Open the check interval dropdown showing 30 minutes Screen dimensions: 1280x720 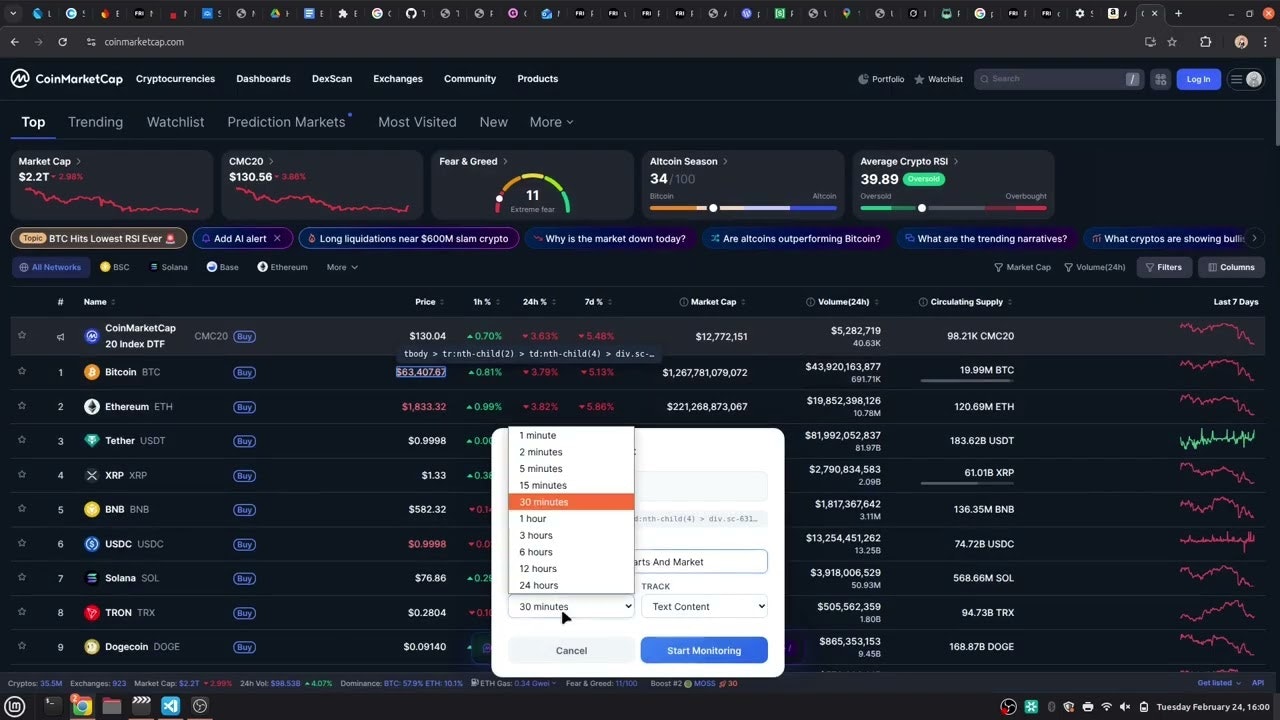(571, 606)
